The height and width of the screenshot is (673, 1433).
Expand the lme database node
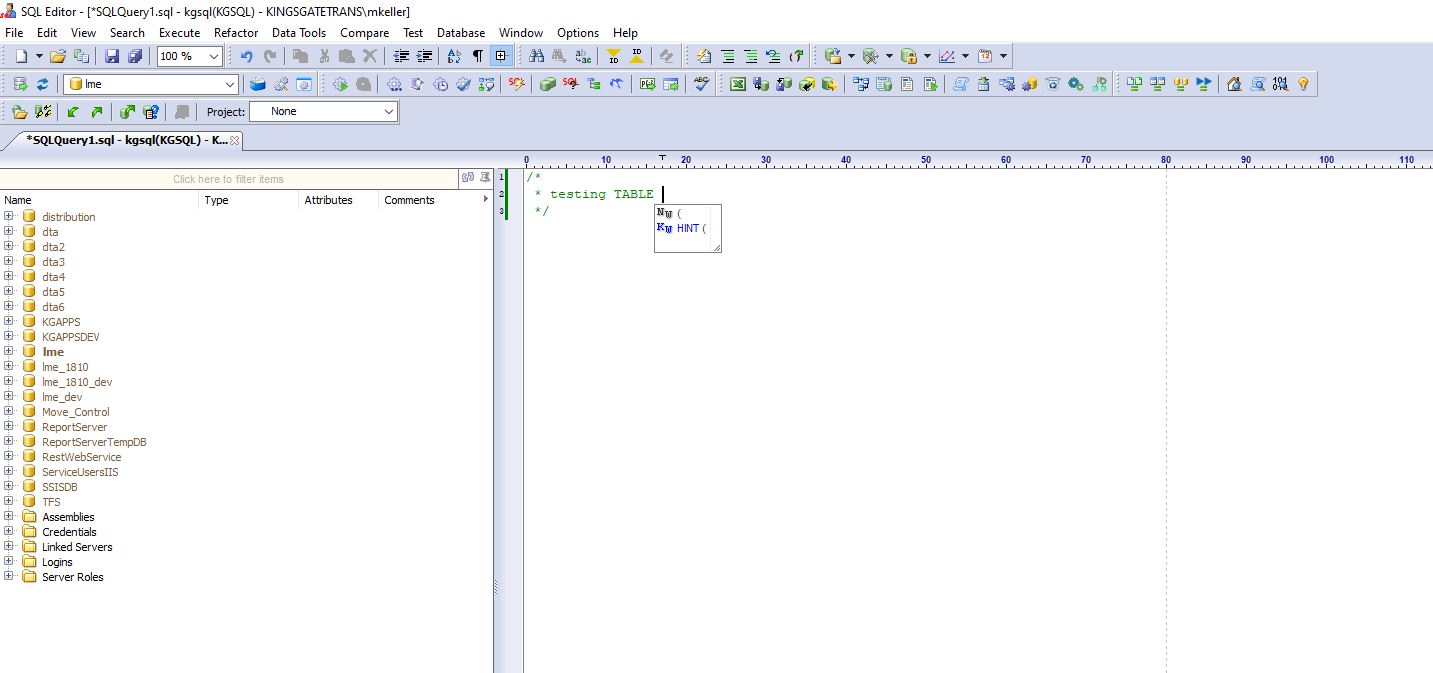(x=9, y=351)
